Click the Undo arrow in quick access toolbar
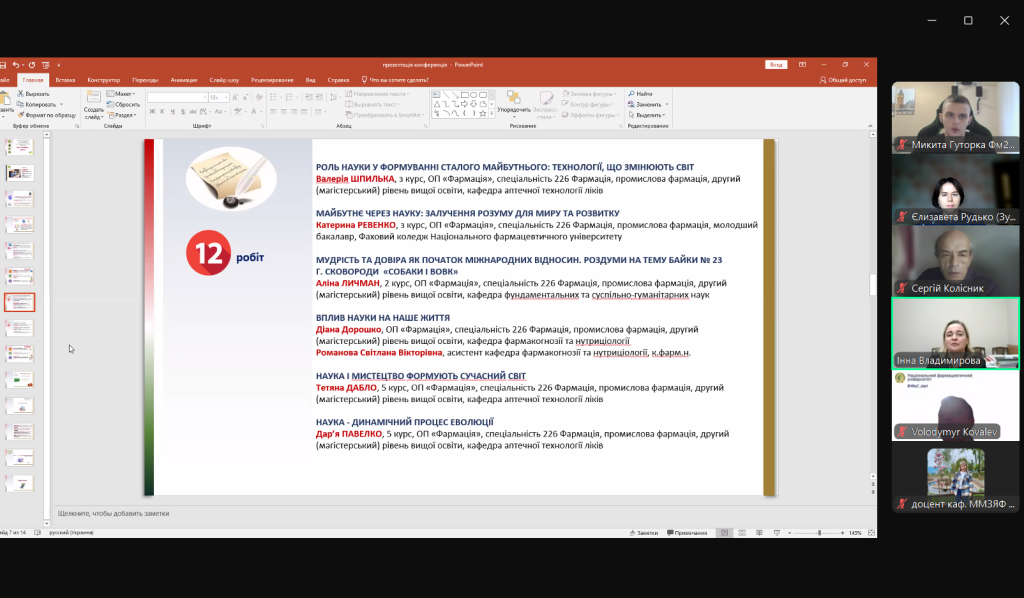This screenshot has height=598, width=1024. (16, 65)
